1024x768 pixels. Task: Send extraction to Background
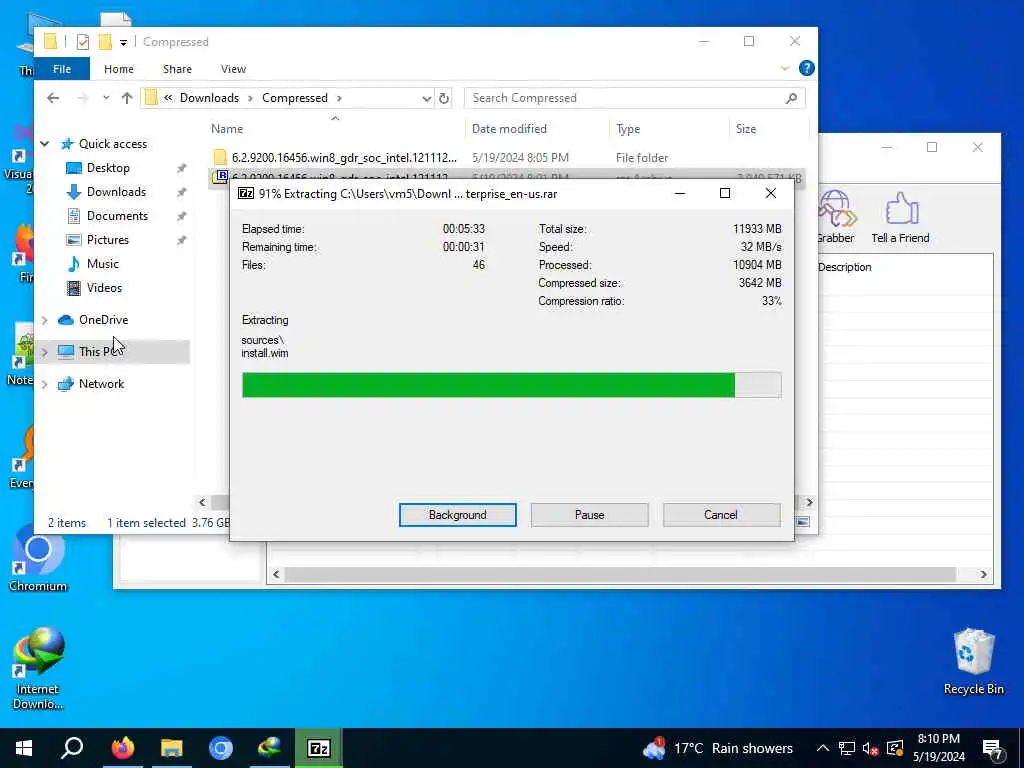click(457, 515)
